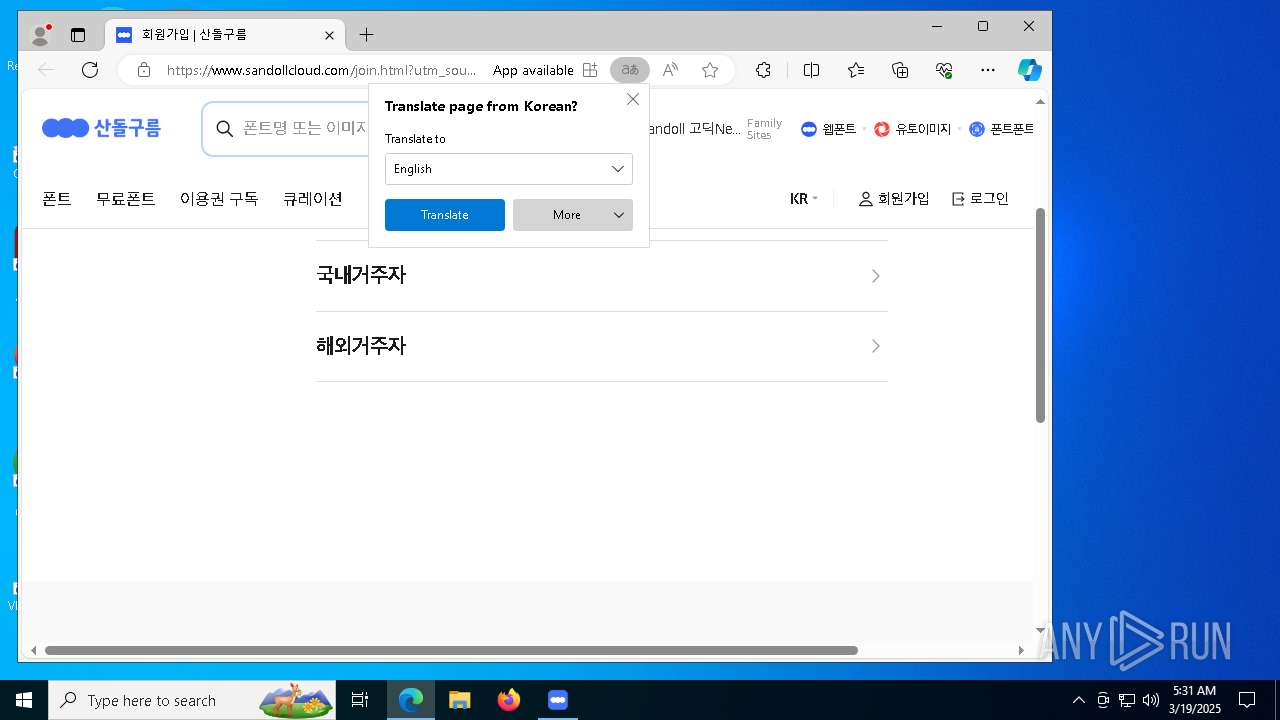The width and height of the screenshot is (1280, 720).
Task: Select the 해외거주자 option
Action: 602,346
